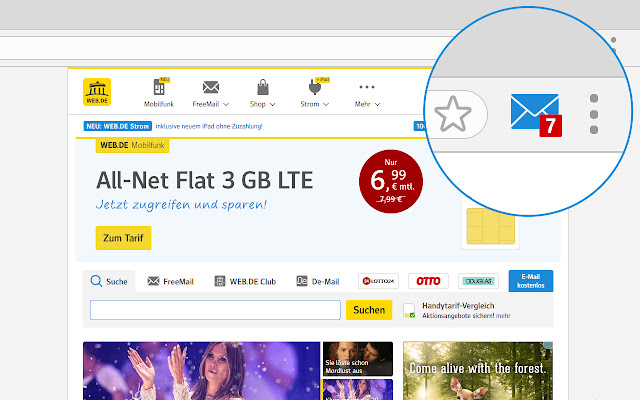640x400 pixels.
Task: Expand the Mehr dropdown chevron
Action: tap(377, 104)
